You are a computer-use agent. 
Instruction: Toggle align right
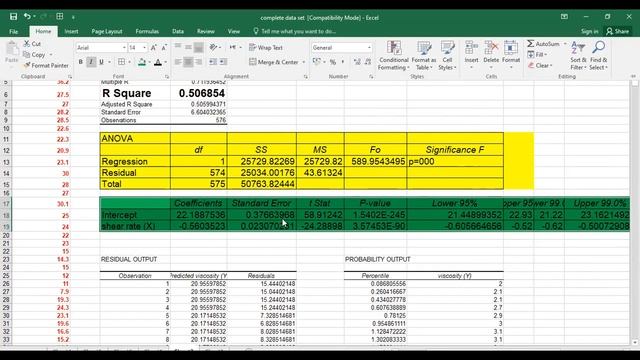[198, 62]
